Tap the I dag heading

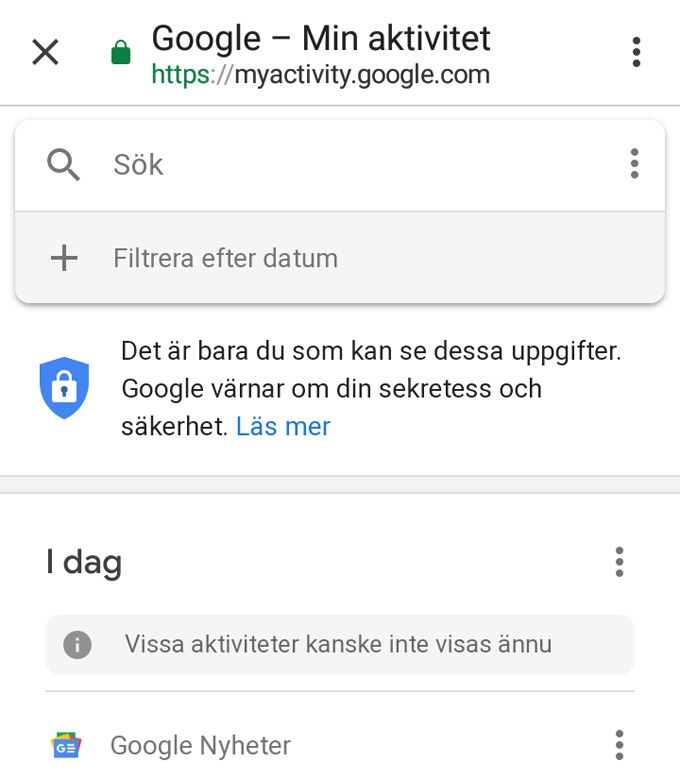click(x=84, y=563)
